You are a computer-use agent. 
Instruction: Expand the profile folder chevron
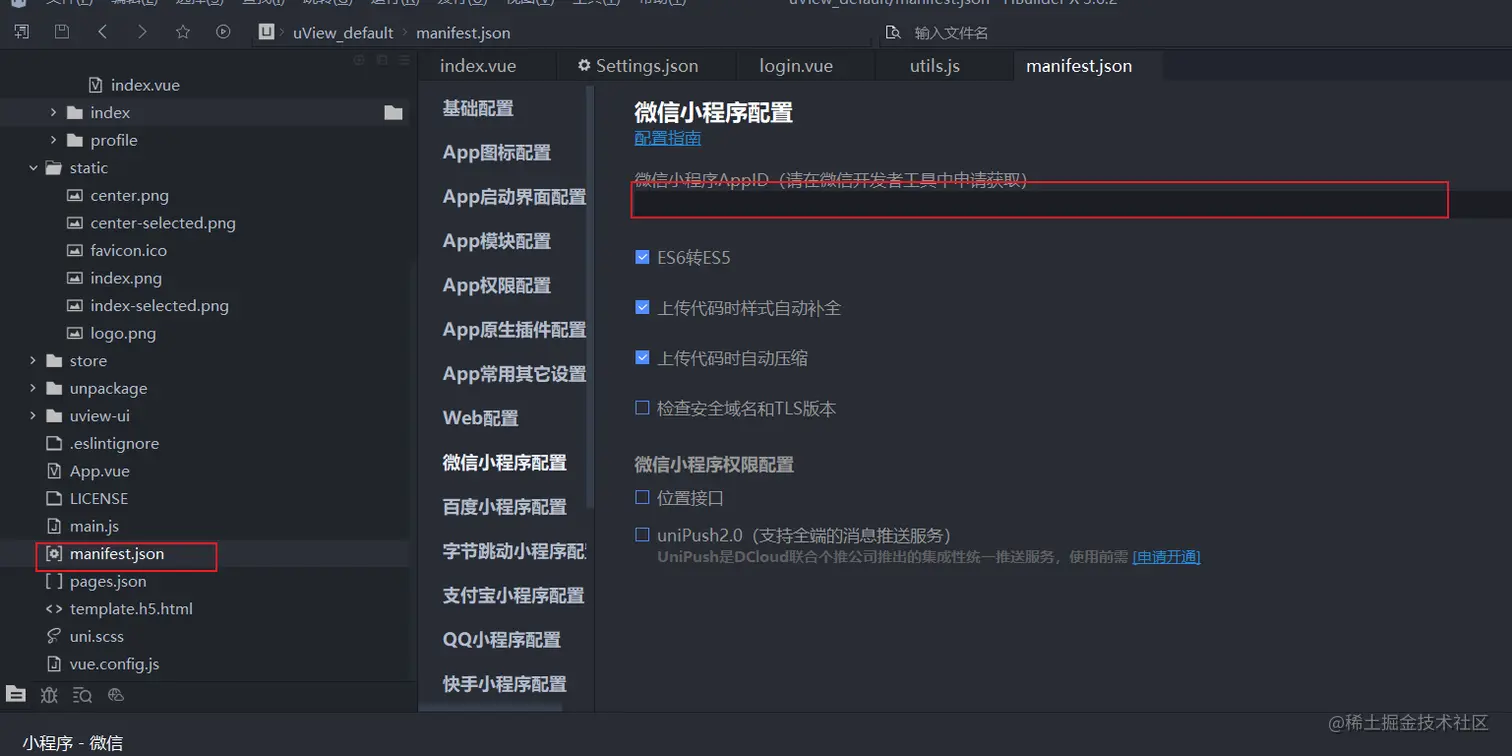[x=53, y=140]
